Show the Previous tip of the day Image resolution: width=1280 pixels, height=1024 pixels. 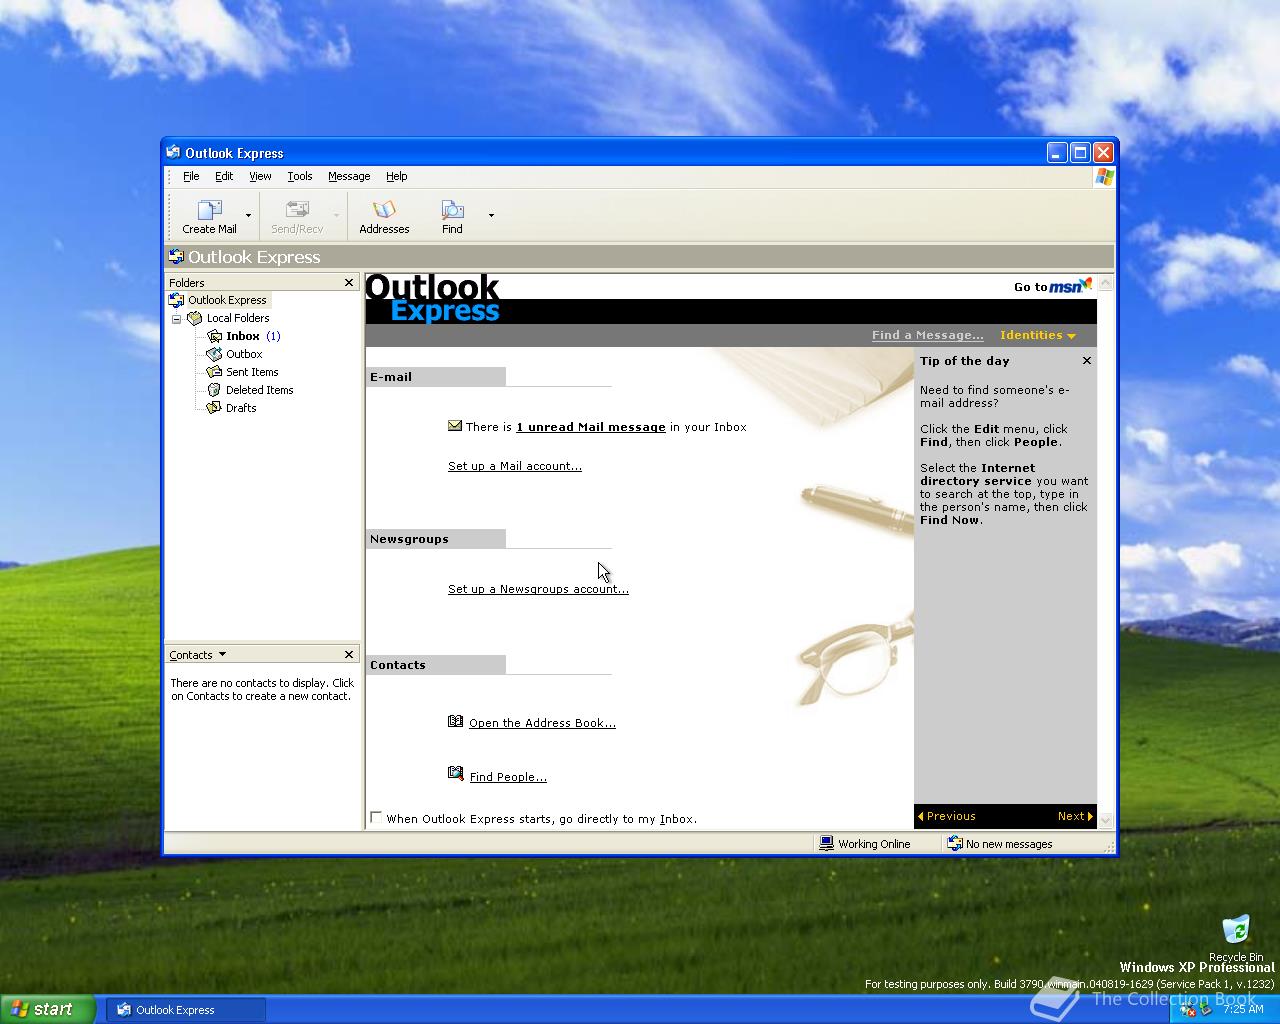point(946,816)
